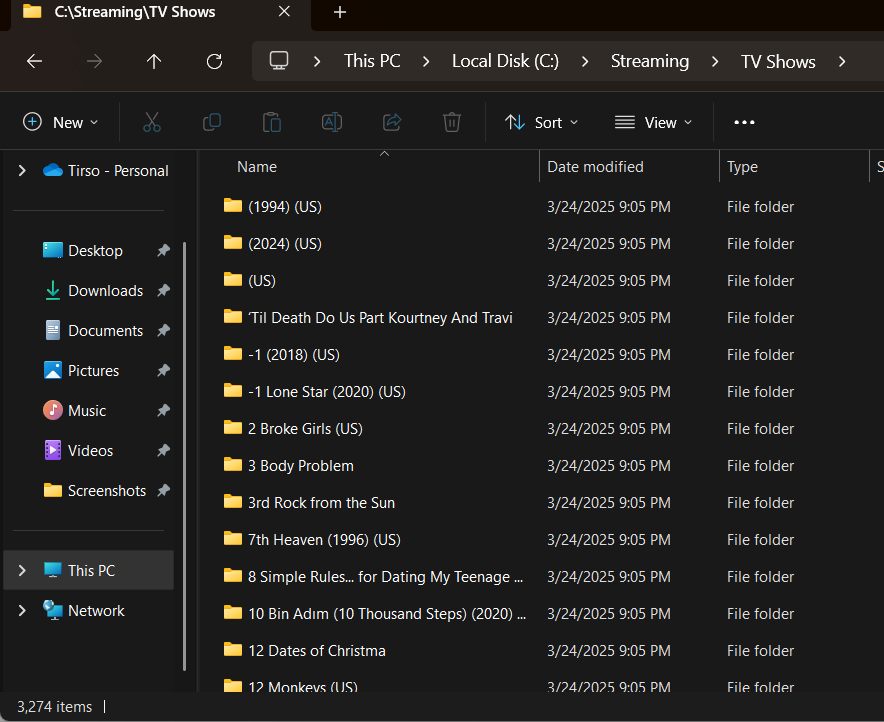Viewport: 884px width, 722px height.
Task: Open the View layout dropdown
Action: 653,122
